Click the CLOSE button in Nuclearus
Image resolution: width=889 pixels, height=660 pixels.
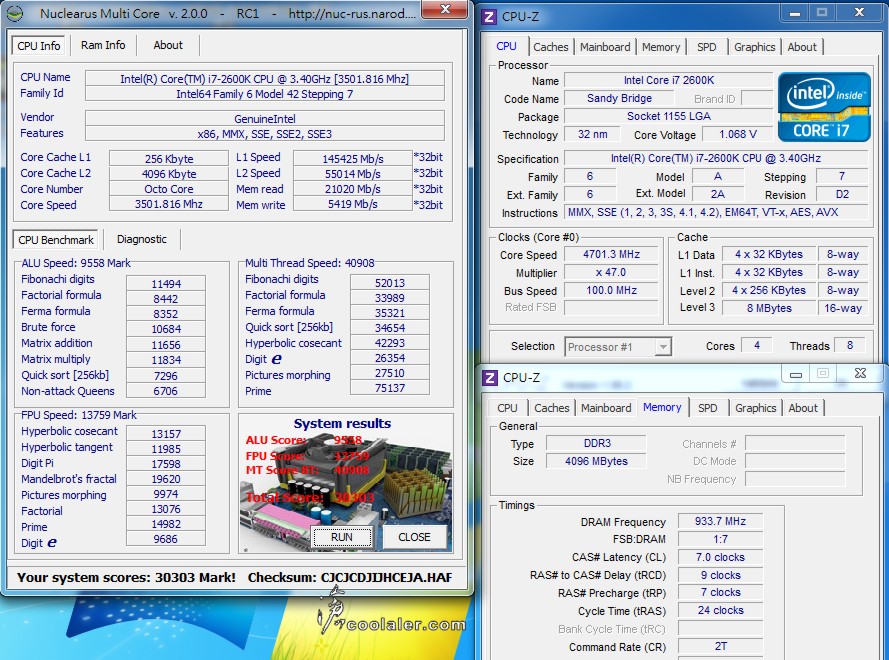click(414, 537)
